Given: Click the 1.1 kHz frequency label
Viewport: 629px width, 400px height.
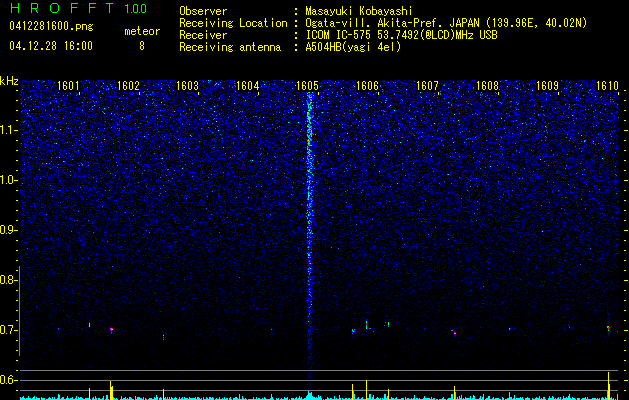Looking at the screenshot, I should point(8,130).
